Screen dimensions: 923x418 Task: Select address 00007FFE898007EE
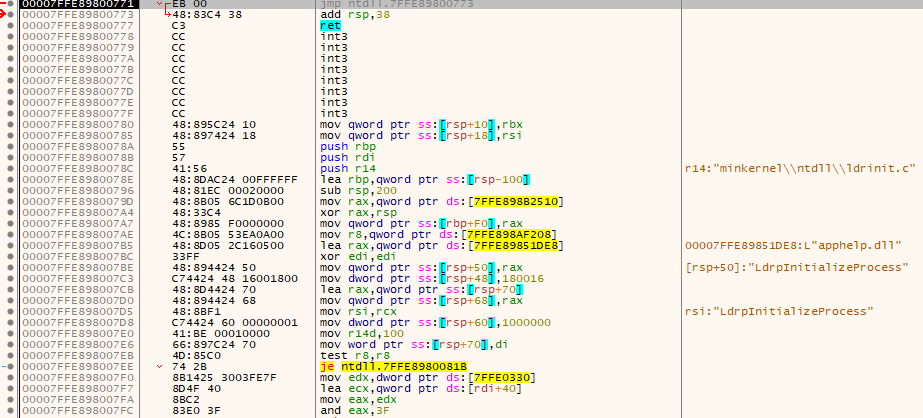(78, 367)
